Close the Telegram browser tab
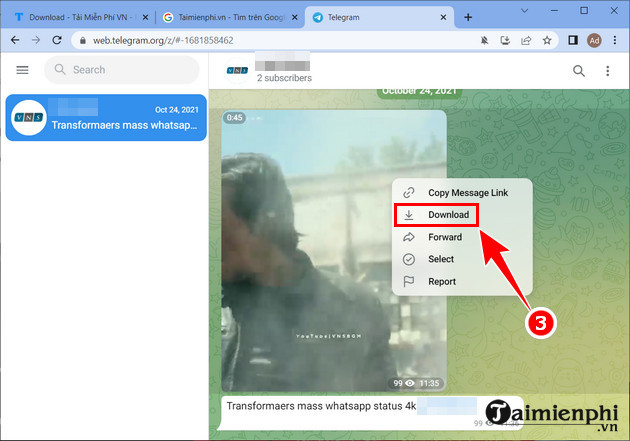Viewport: 630px width, 441px height. point(443,17)
